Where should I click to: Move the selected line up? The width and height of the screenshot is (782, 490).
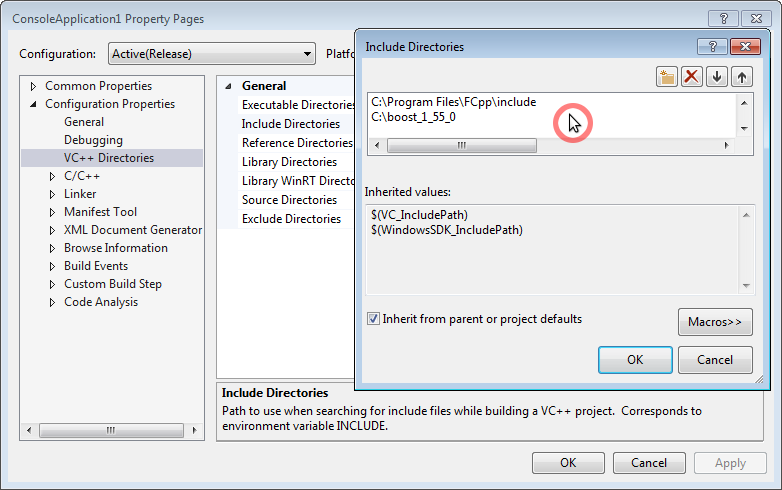pyautogui.click(x=741, y=77)
